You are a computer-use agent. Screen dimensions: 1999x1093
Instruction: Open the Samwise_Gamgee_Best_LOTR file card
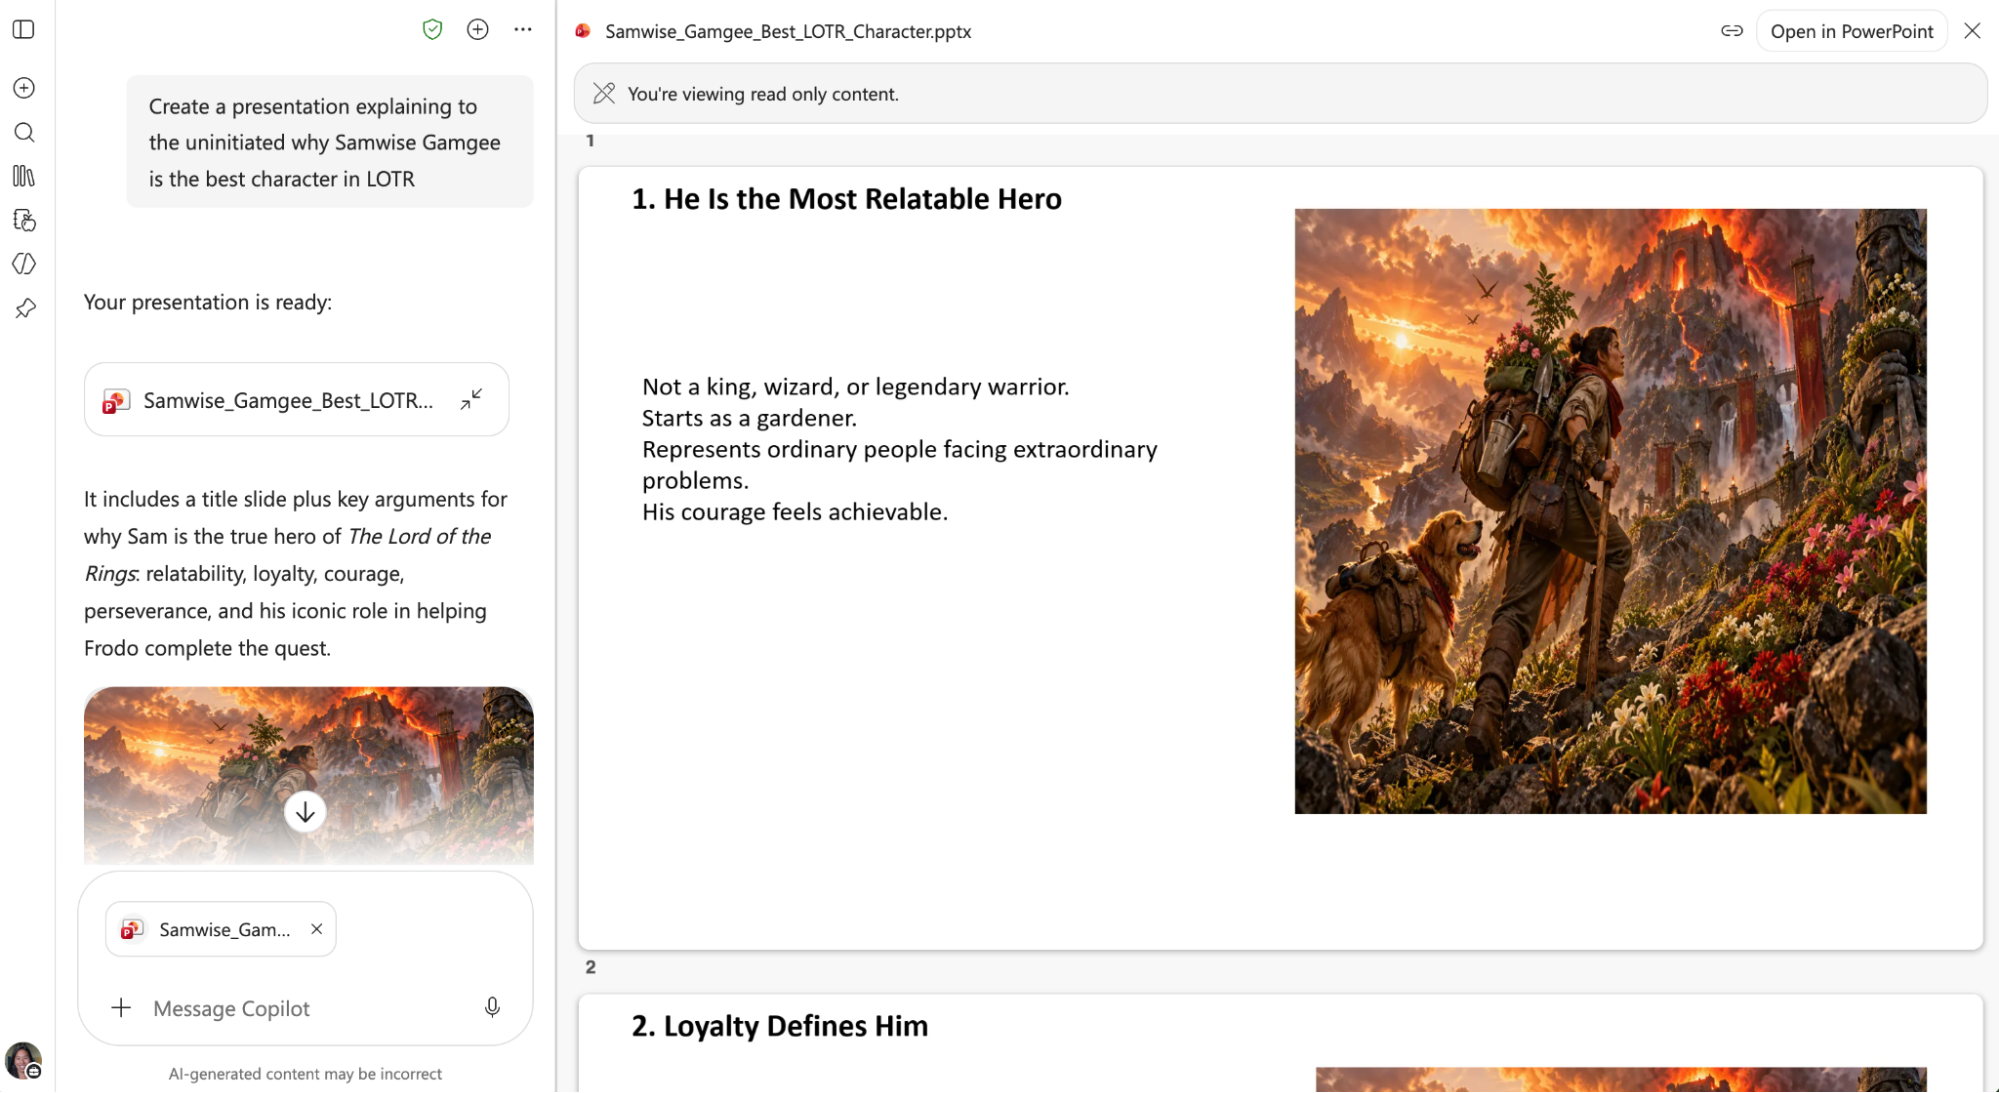(296, 400)
